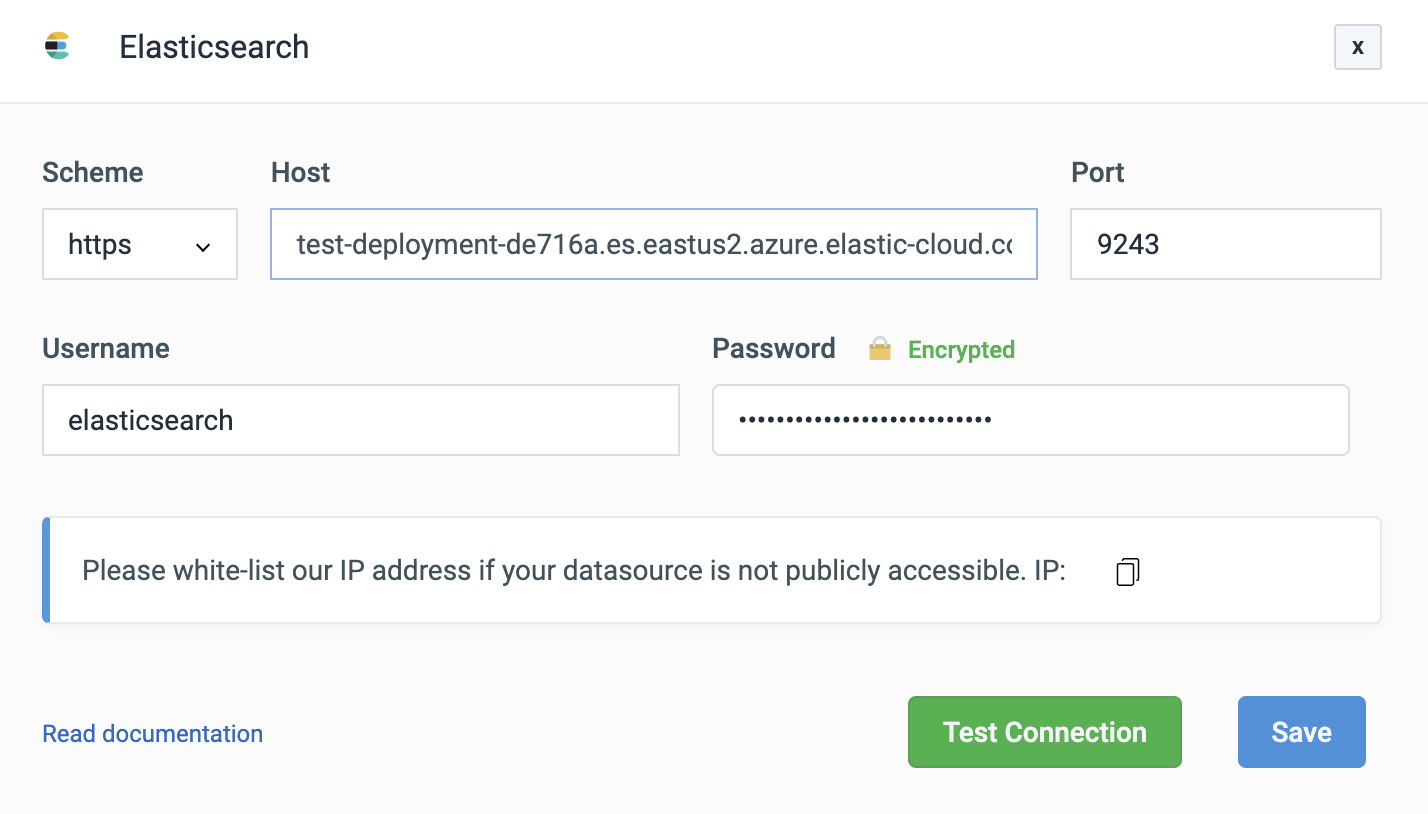Image resolution: width=1428 pixels, height=814 pixels.
Task: Click the chevron arrow in the Scheme selector
Action: coord(203,246)
